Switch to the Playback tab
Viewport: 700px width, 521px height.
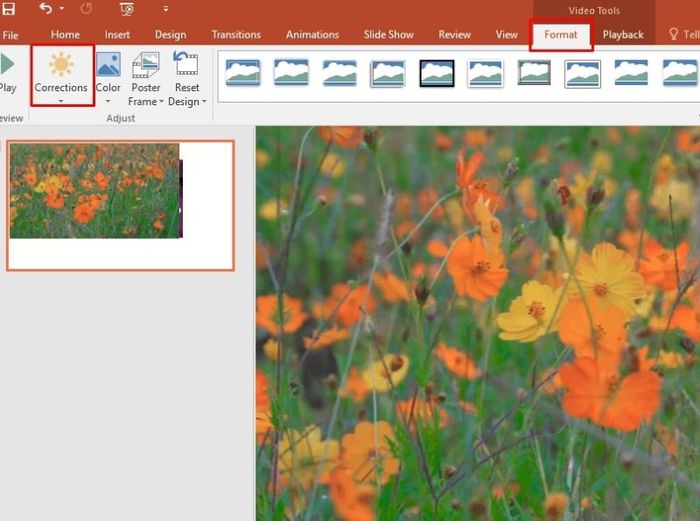pos(623,35)
